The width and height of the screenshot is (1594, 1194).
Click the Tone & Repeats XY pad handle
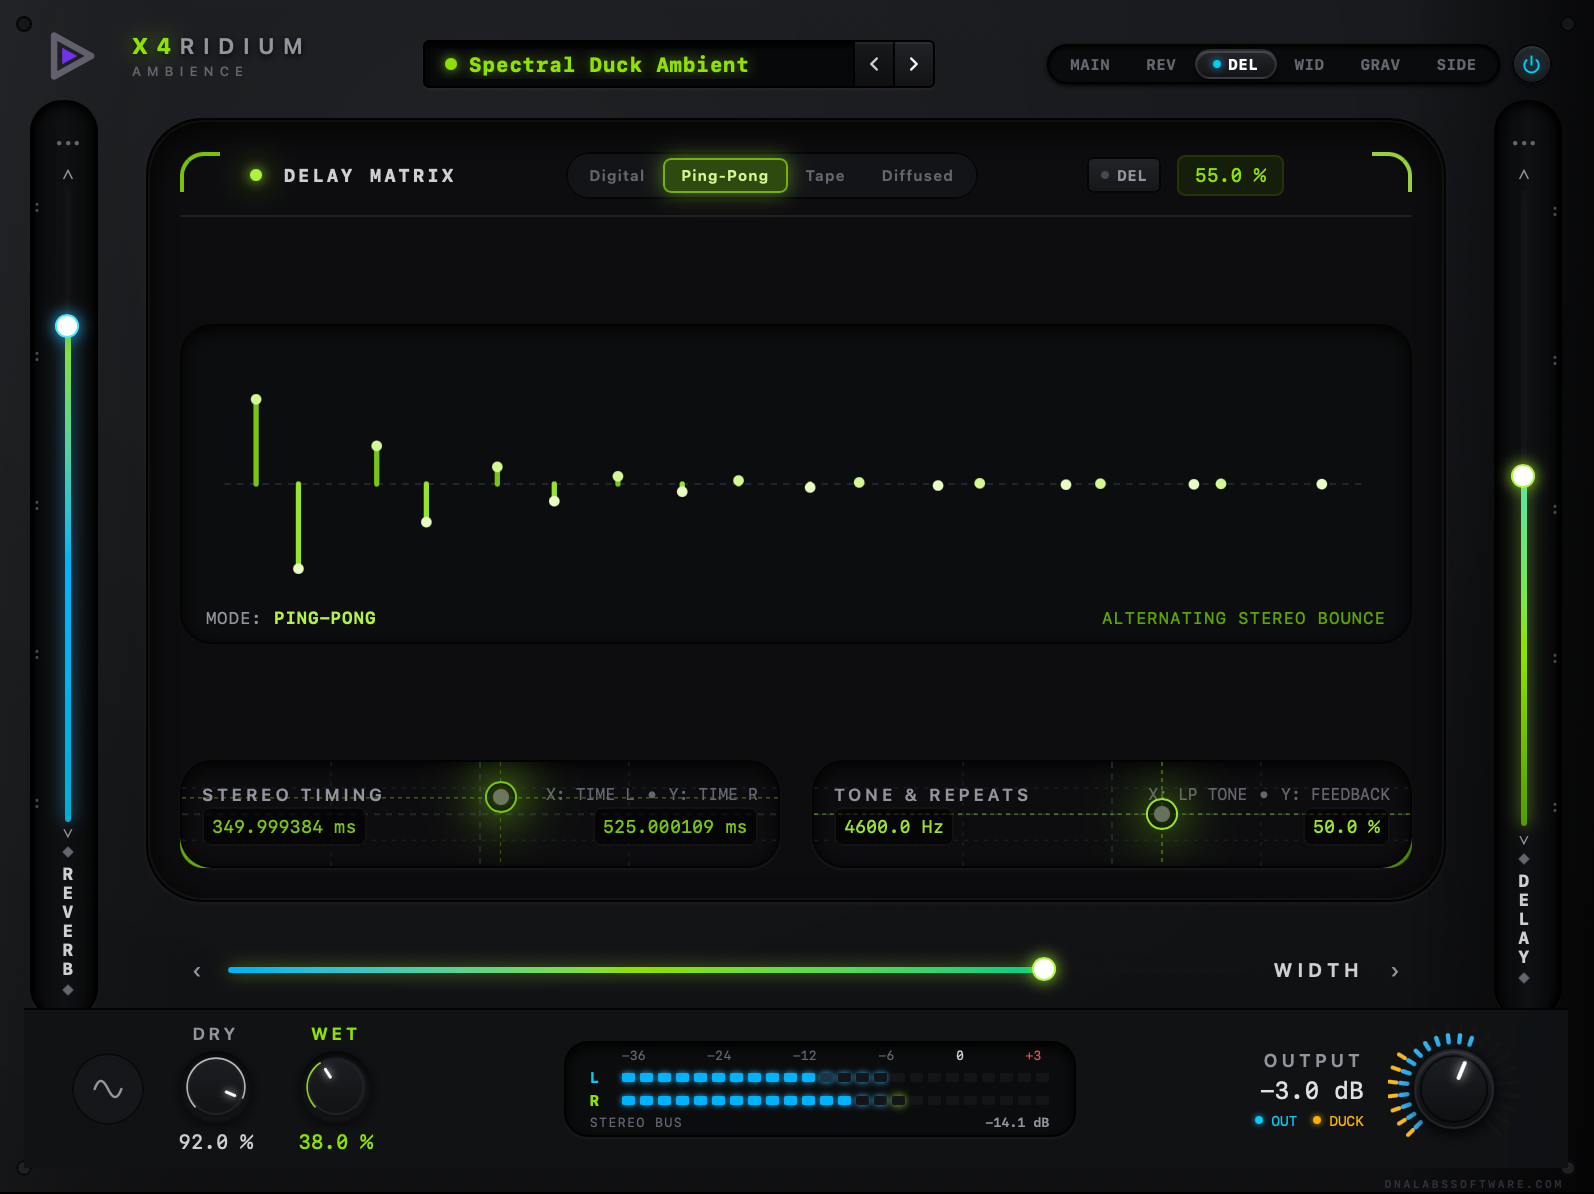tap(1162, 814)
